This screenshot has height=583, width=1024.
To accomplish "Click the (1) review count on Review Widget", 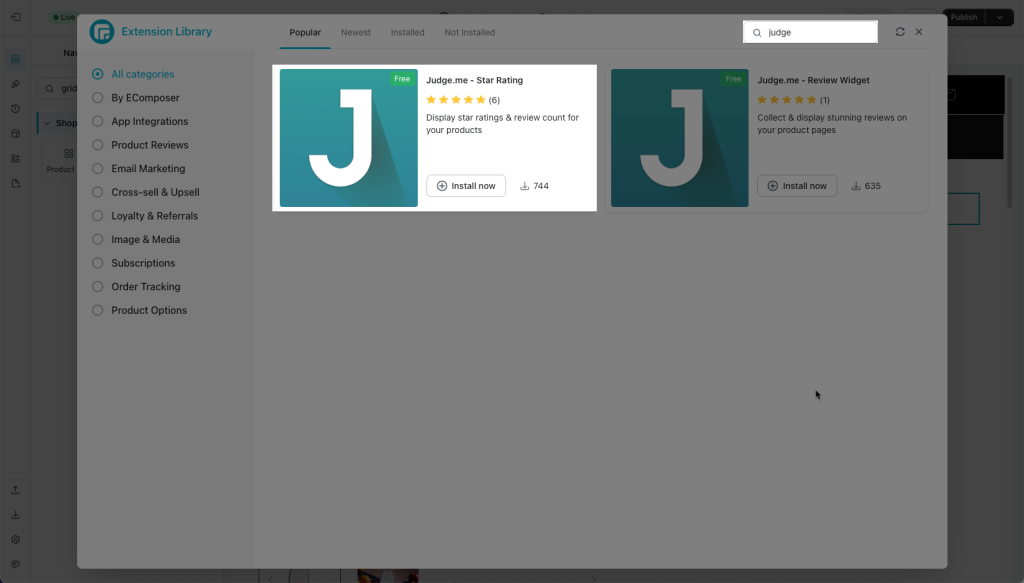I will pos(825,101).
